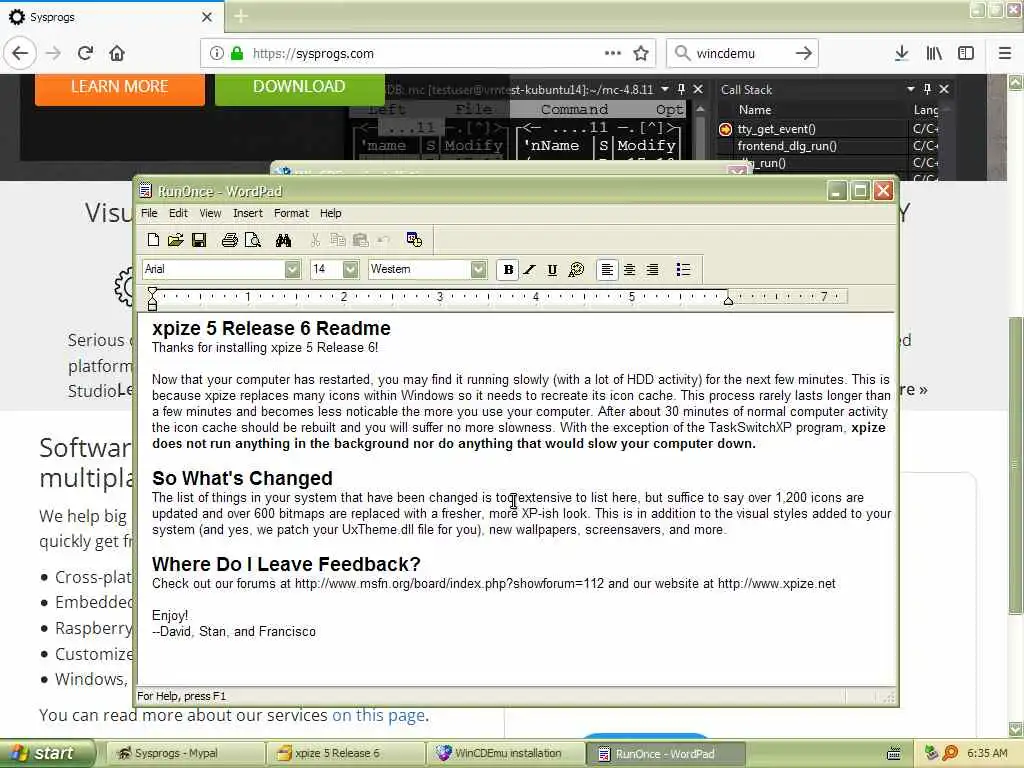Click RunOnce - WordPad taskbar item
This screenshot has width=1024, height=768.
(665, 753)
